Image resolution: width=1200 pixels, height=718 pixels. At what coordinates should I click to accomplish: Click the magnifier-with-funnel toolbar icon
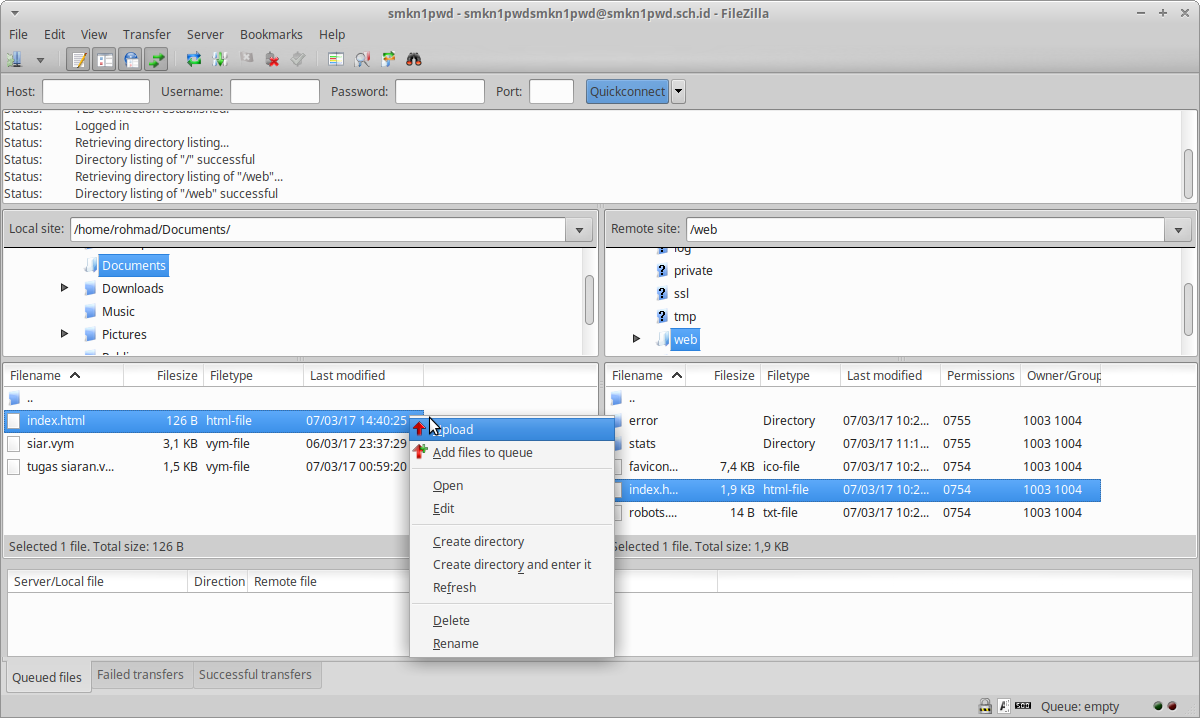point(362,60)
